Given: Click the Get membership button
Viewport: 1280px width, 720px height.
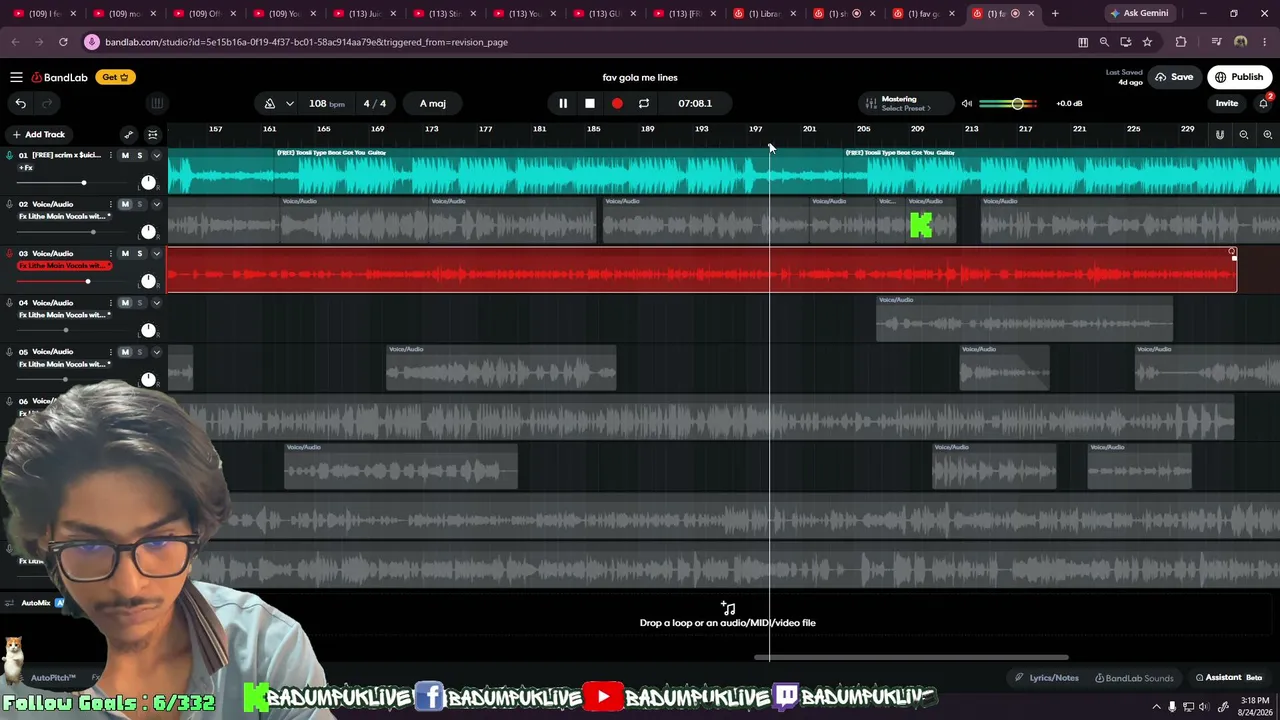Looking at the screenshot, I should [115, 77].
